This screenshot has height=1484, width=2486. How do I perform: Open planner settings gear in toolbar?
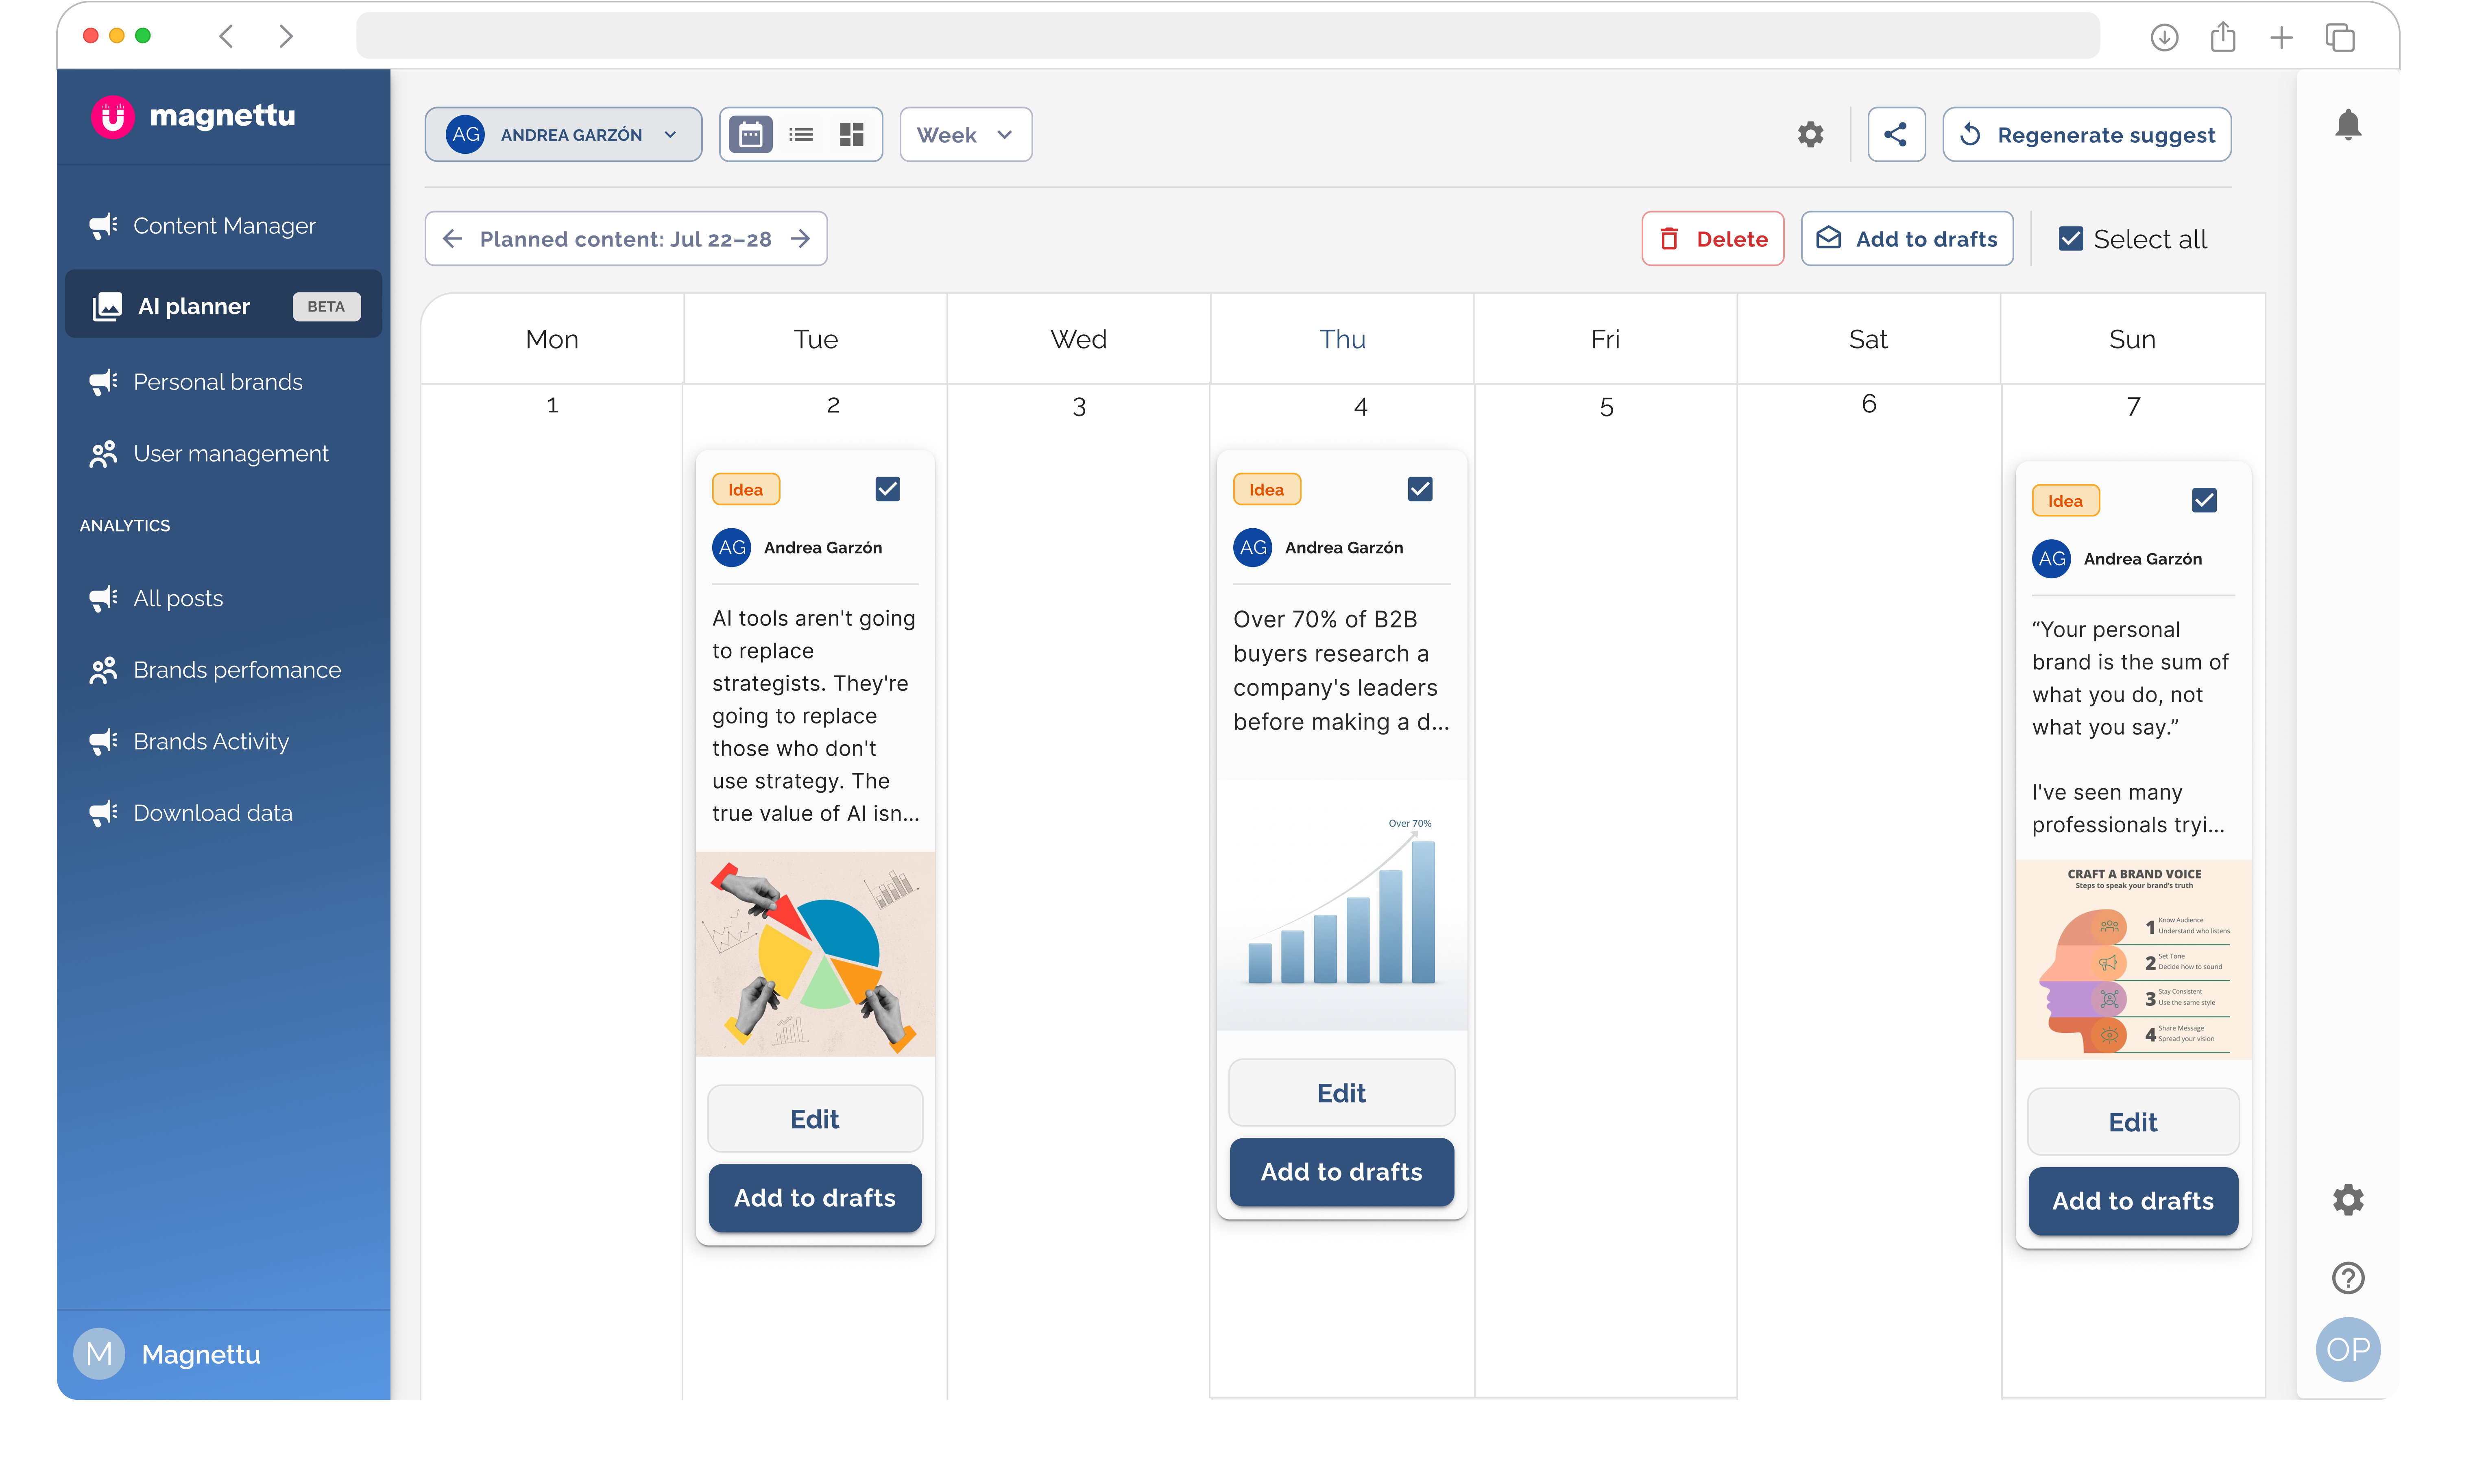[1810, 134]
